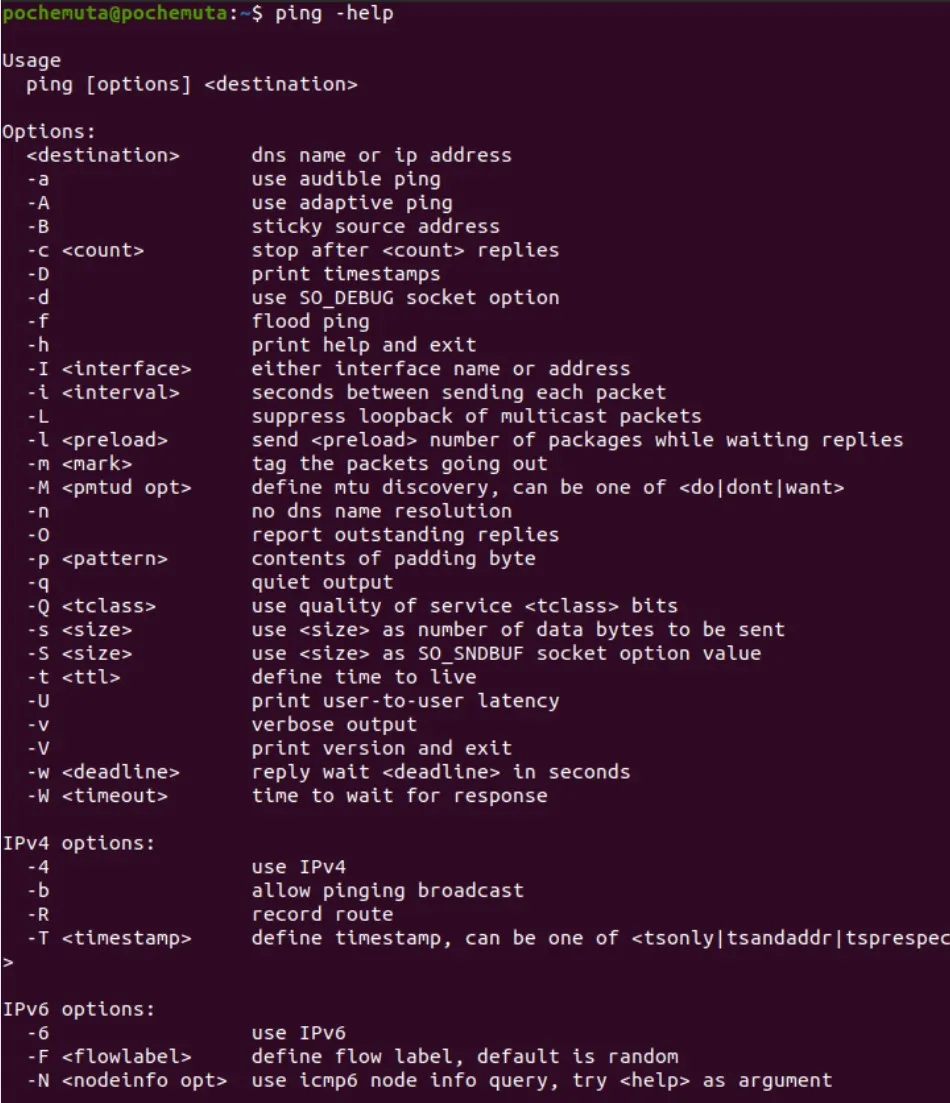950x1103 pixels.
Task: Click the IPv4 options heading
Action: point(78,843)
